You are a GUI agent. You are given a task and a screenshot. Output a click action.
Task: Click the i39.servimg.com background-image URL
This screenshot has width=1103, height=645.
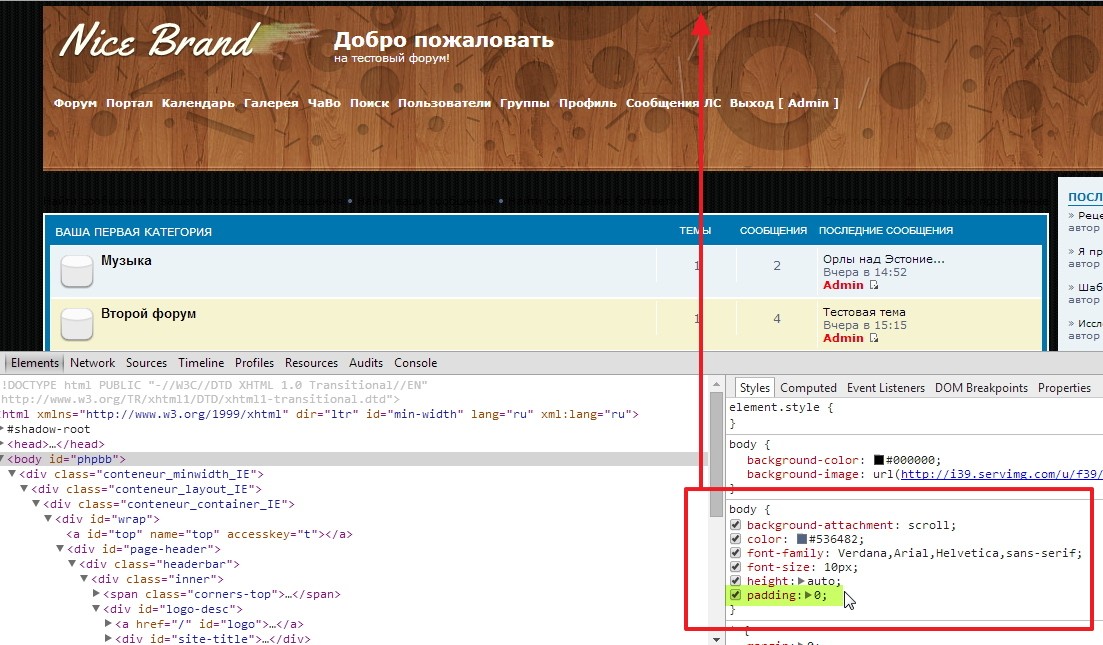pos(1001,474)
